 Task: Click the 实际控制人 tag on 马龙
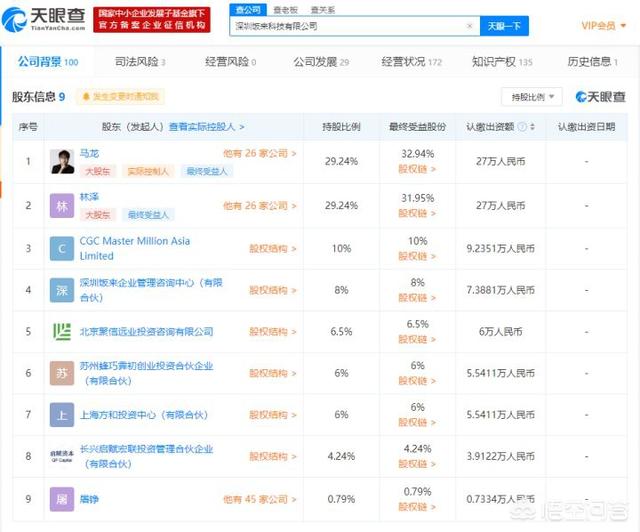(x=148, y=171)
